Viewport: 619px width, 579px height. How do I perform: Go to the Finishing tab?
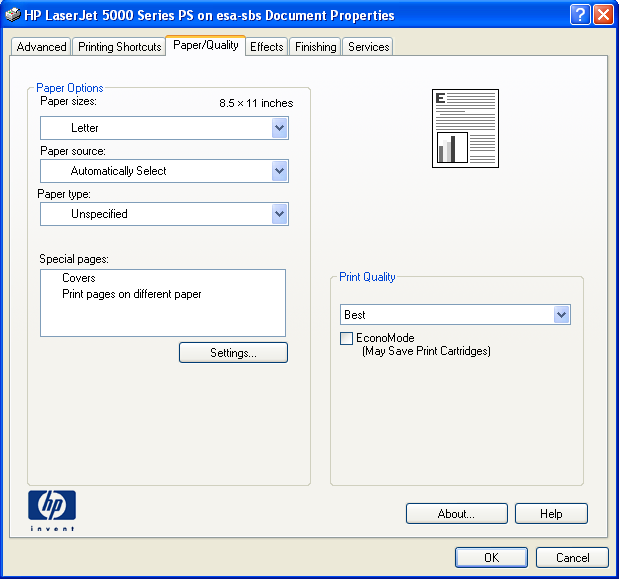point(315,47)
